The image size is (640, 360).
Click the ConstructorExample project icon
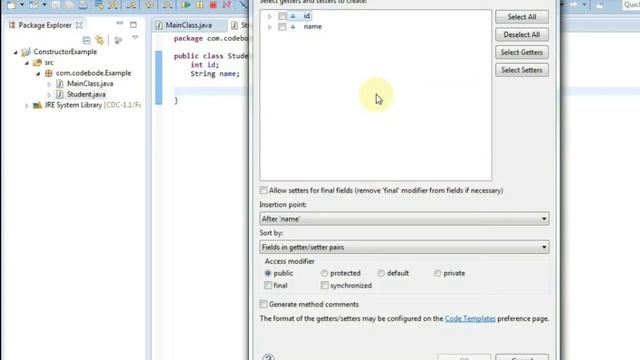click(26, 52)
